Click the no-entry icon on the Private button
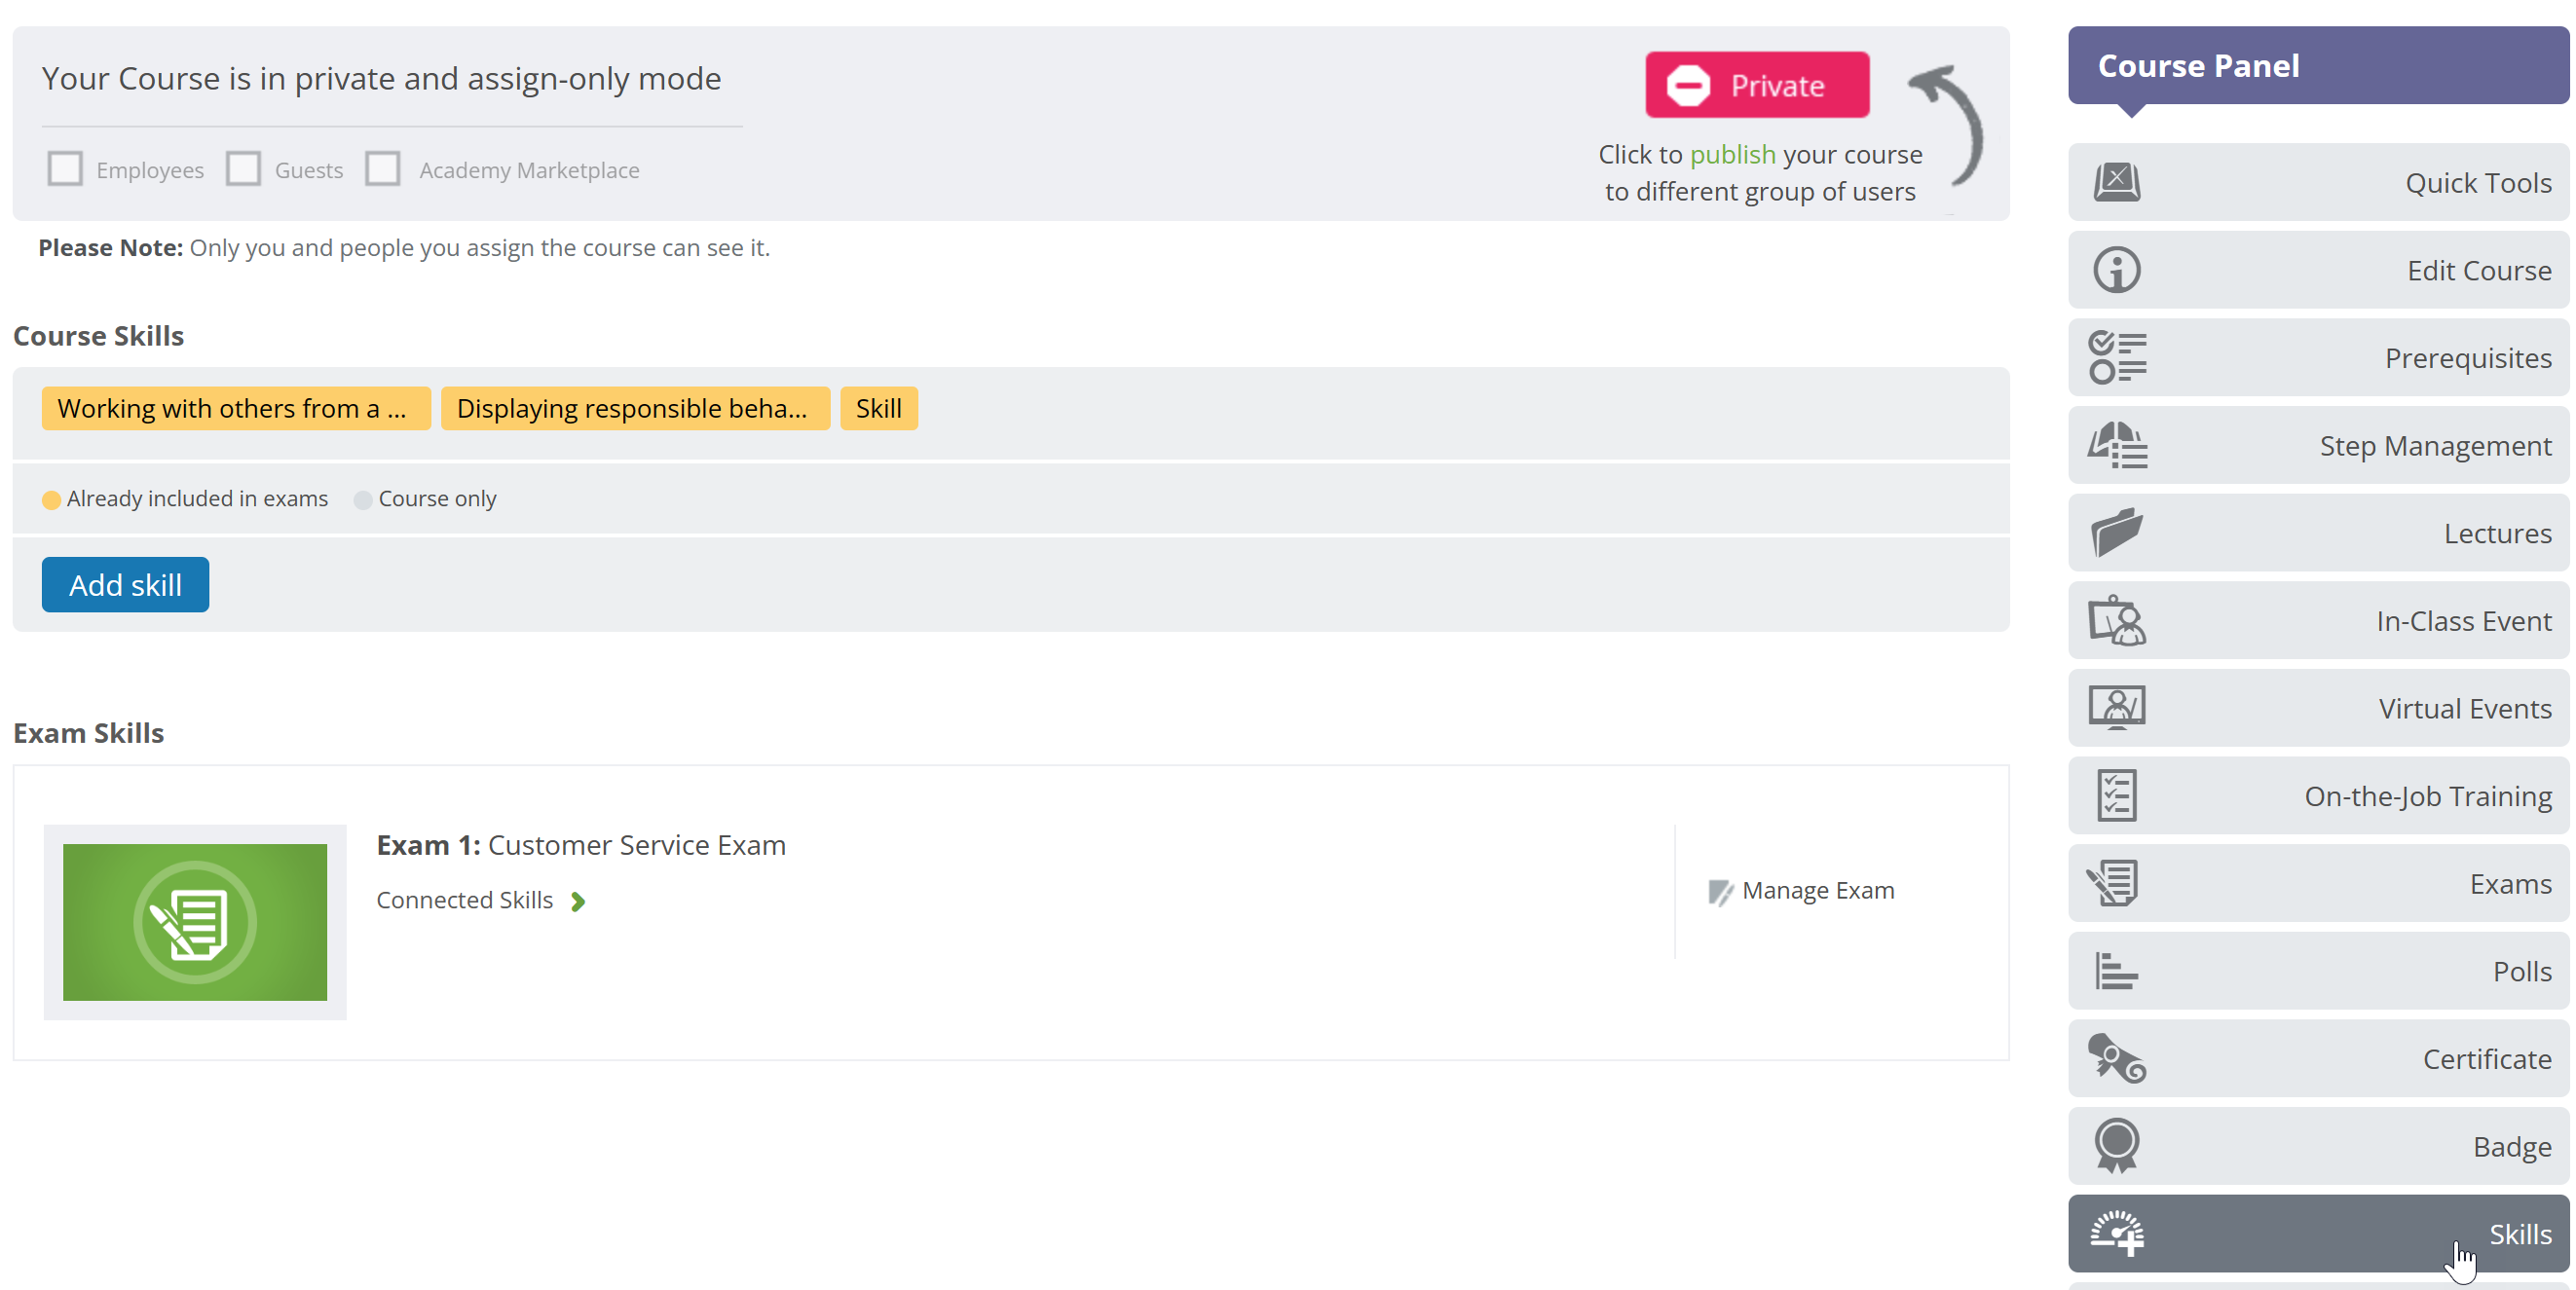2576x1290 pixels. (x=1688, y=86)
